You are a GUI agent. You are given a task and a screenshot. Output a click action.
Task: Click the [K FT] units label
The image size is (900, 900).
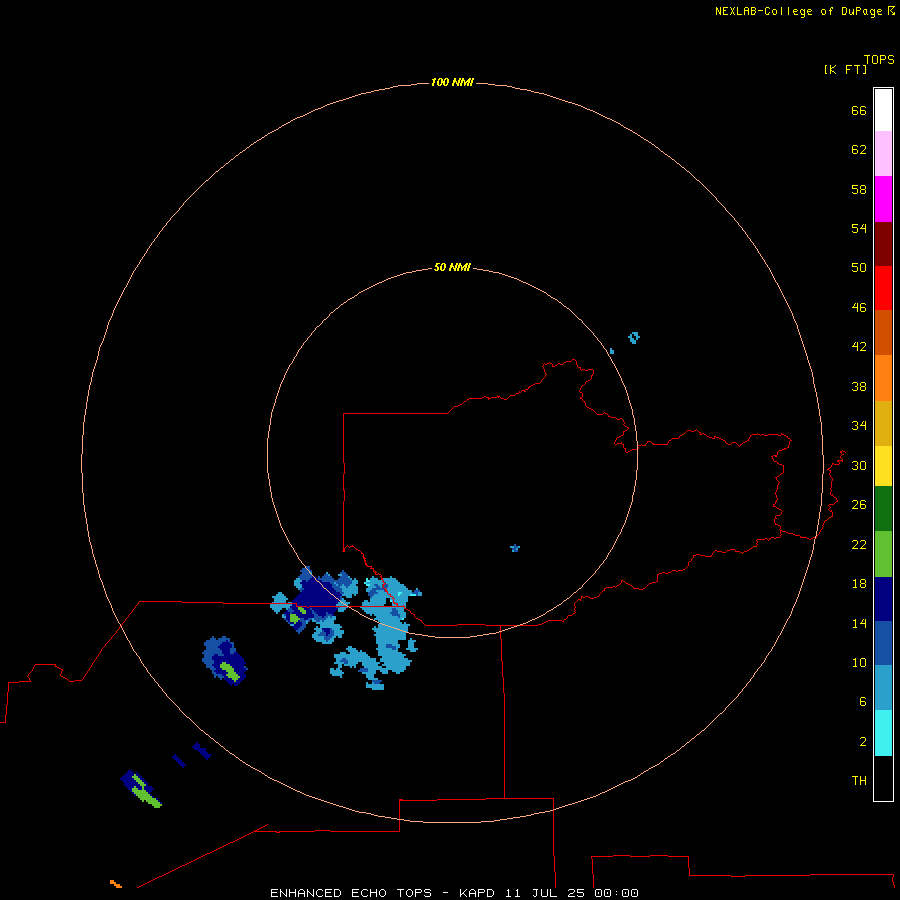845,69
